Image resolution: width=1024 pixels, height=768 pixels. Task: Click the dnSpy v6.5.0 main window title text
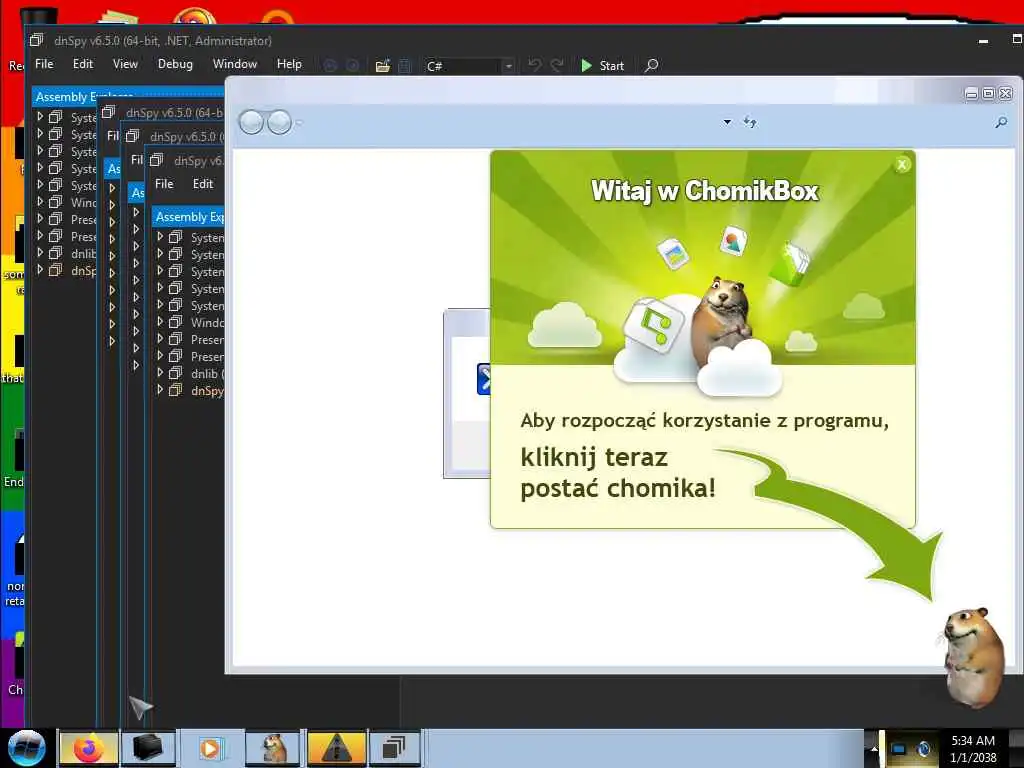click(163, 40)
